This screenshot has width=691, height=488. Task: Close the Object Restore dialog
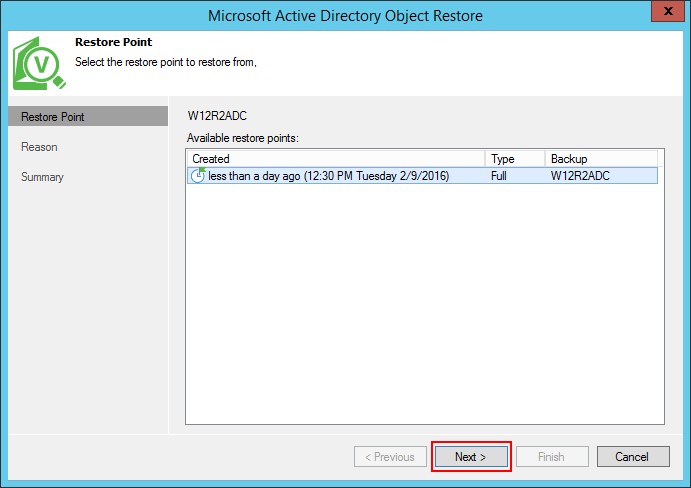pos(668,11)
